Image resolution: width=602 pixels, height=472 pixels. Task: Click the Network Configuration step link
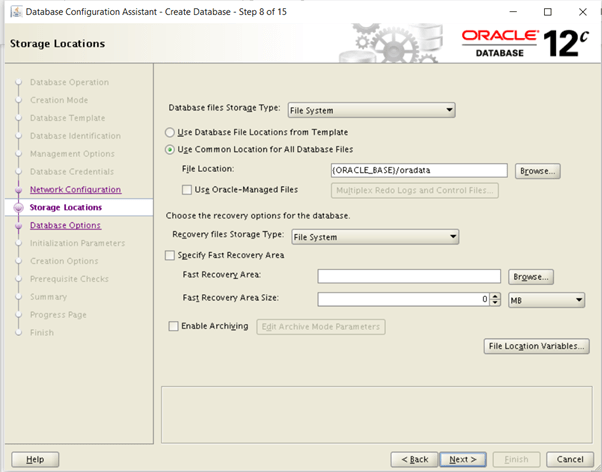pos(75,189)
